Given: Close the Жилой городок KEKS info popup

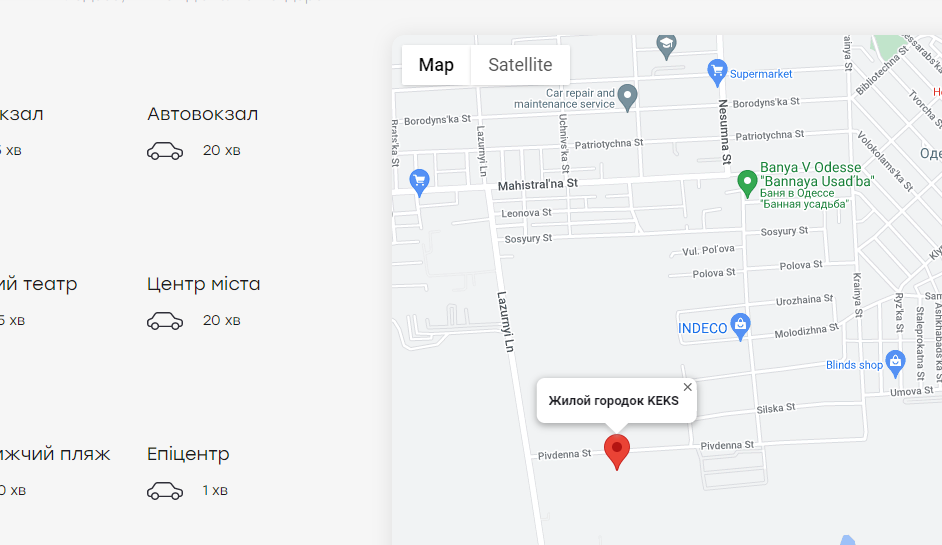Looking at the screenshot, I should click(x=688, y=387).
